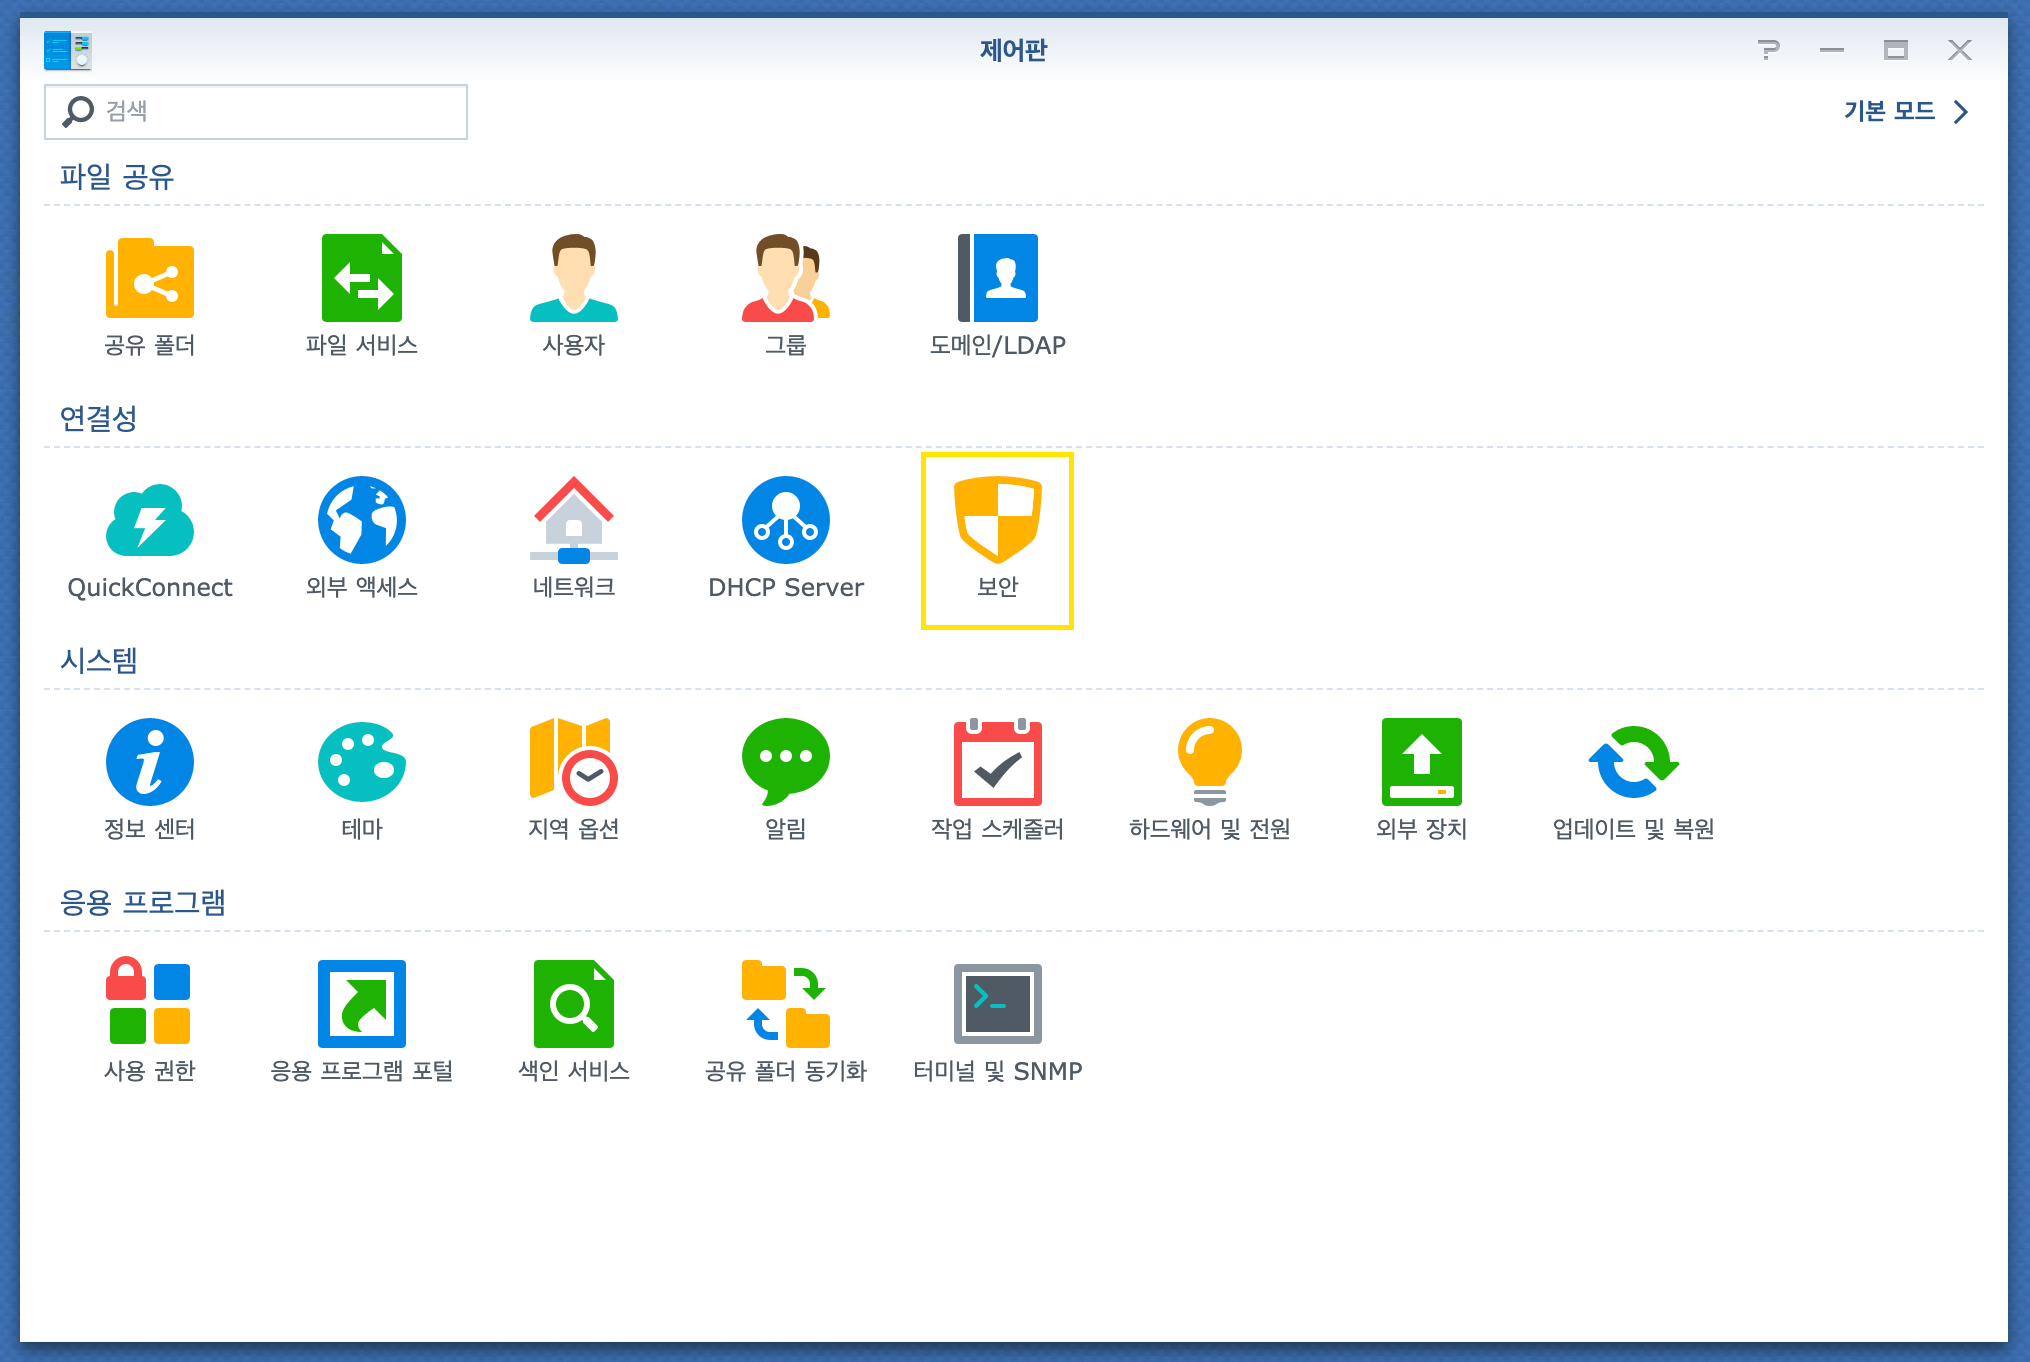Click the help question mark button
The image size is (2030, 1362).
click(1768, 50)
